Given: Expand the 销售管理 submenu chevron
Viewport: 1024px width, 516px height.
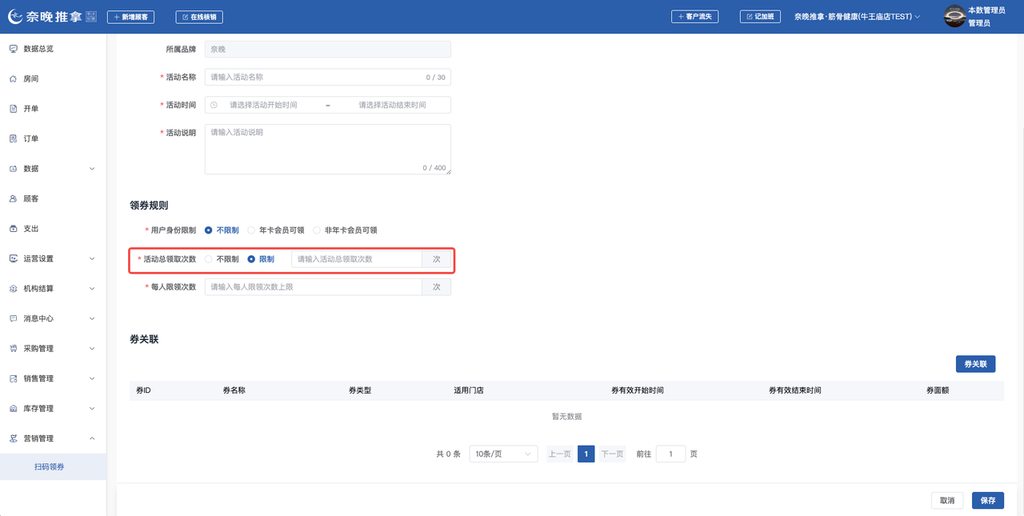Looking at the screenshot, I should click(x=92, y=379).
